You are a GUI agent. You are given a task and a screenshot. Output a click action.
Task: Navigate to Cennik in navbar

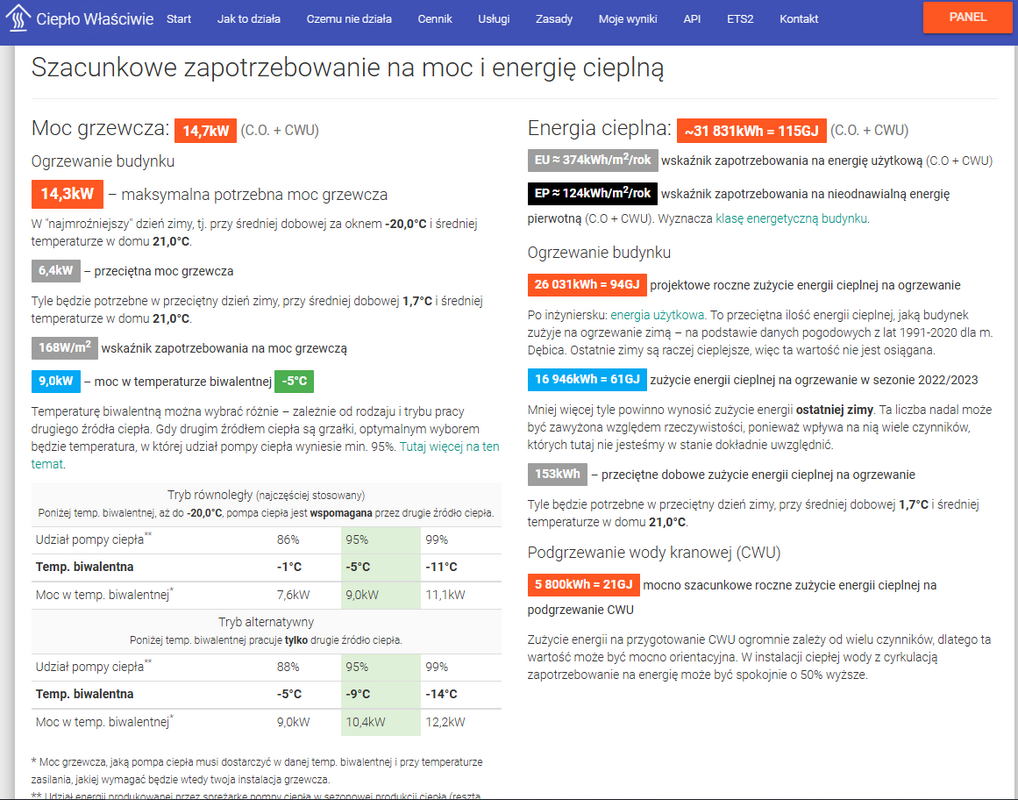click(x=435, y=19)
